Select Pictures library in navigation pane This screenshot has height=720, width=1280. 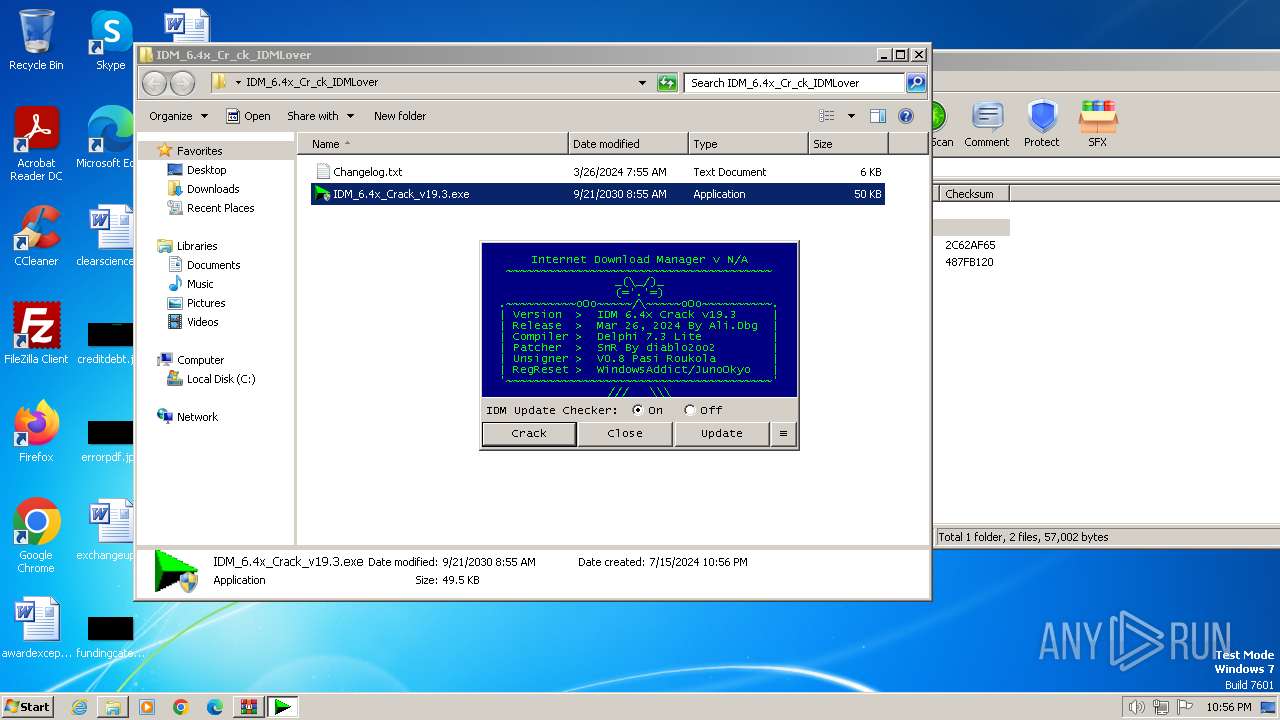tap(206, 303)
